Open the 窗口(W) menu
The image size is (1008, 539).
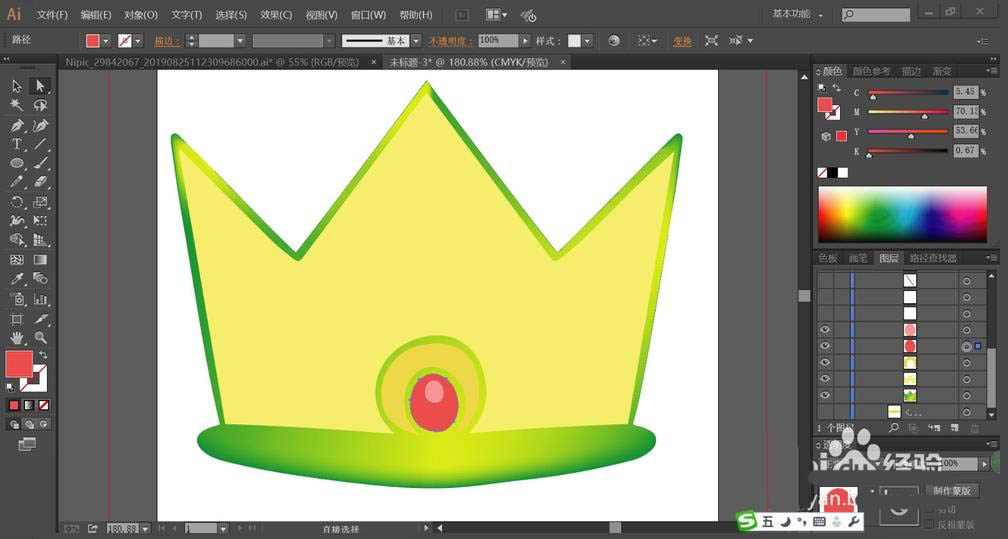[368, 14]
